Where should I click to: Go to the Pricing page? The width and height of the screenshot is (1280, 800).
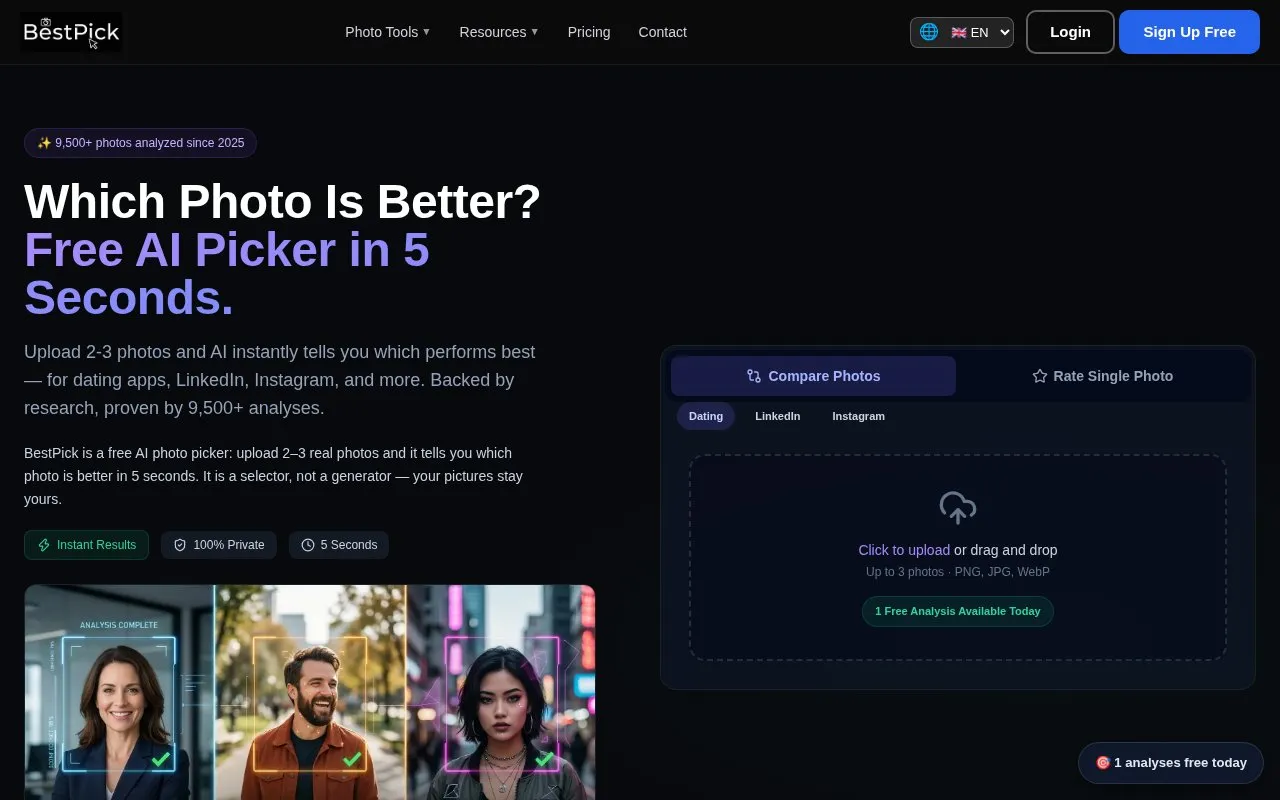coord(589,32)
